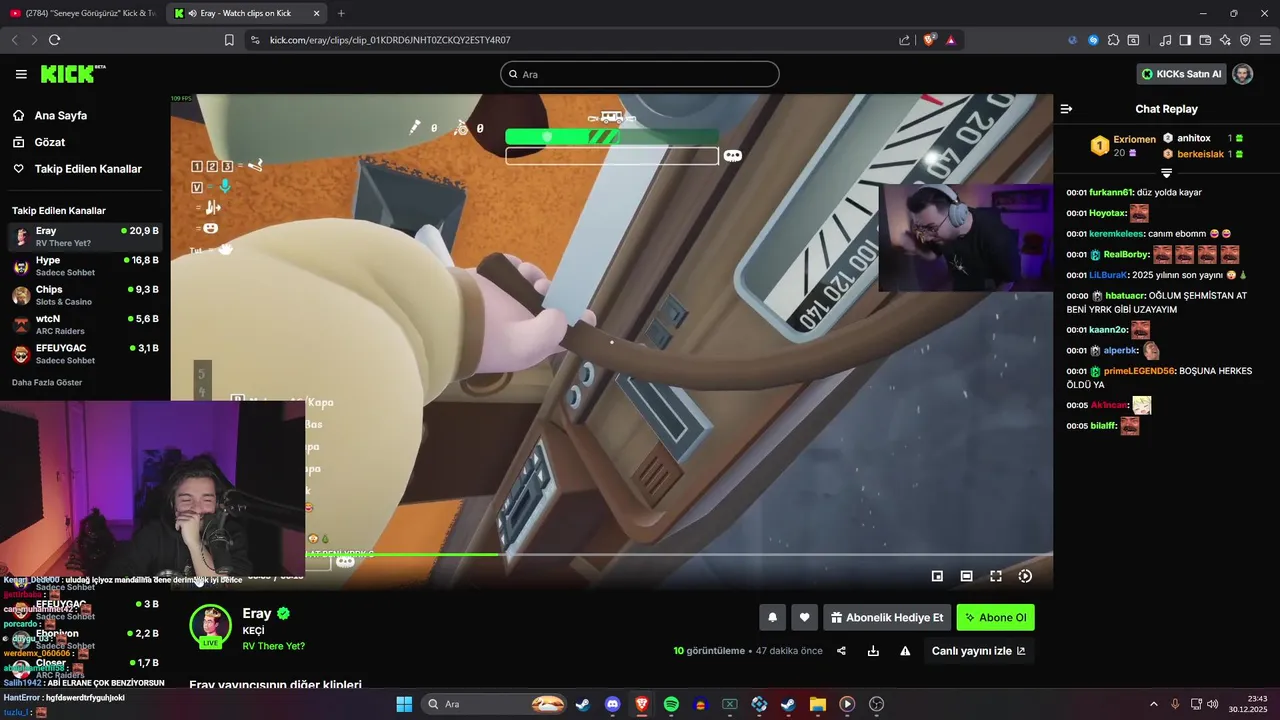Open the browser main menu
Viewport: 1280px width, 720px height.
tap(1265, 40)
